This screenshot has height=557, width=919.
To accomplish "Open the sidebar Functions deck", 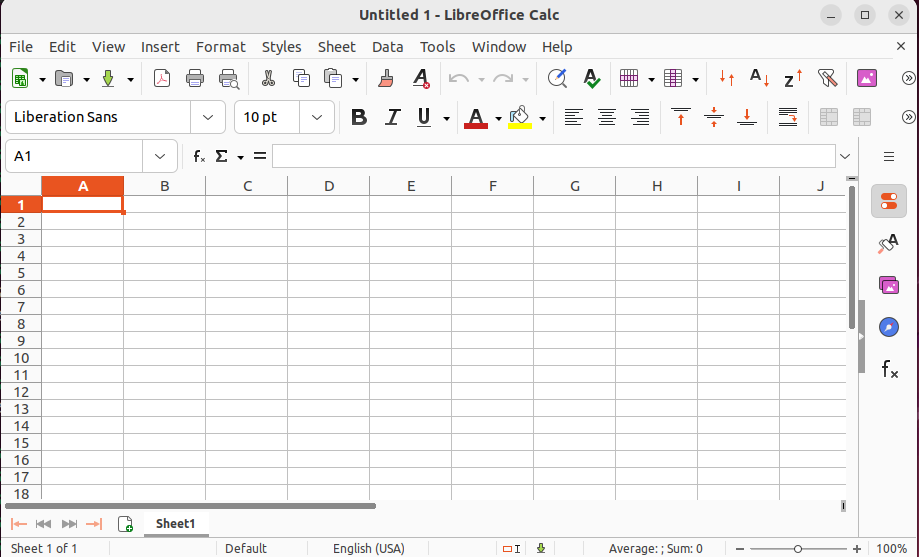I will point(889,369).
